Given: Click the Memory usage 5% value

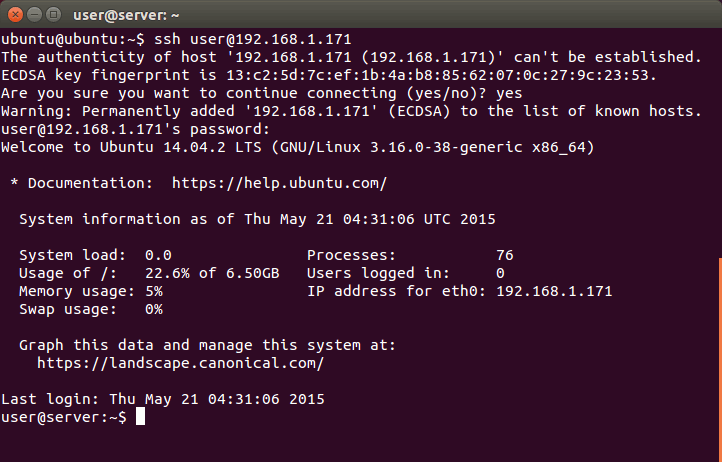Looking at the screenshot, I should (x=153, y=291).
